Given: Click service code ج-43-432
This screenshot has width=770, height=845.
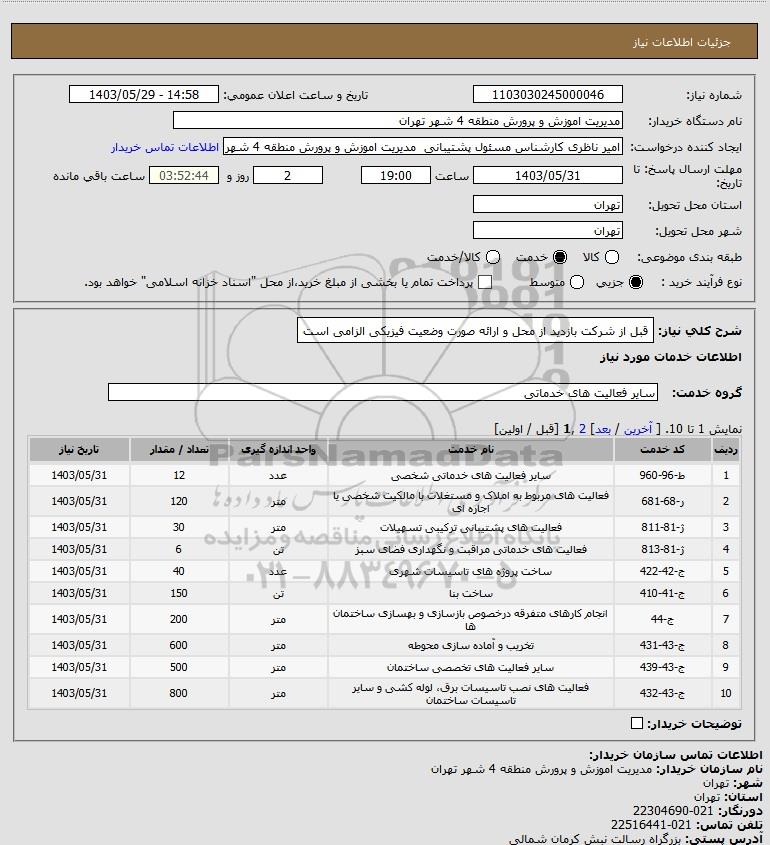Looking at the screenshot, I should tap(662, 693).
